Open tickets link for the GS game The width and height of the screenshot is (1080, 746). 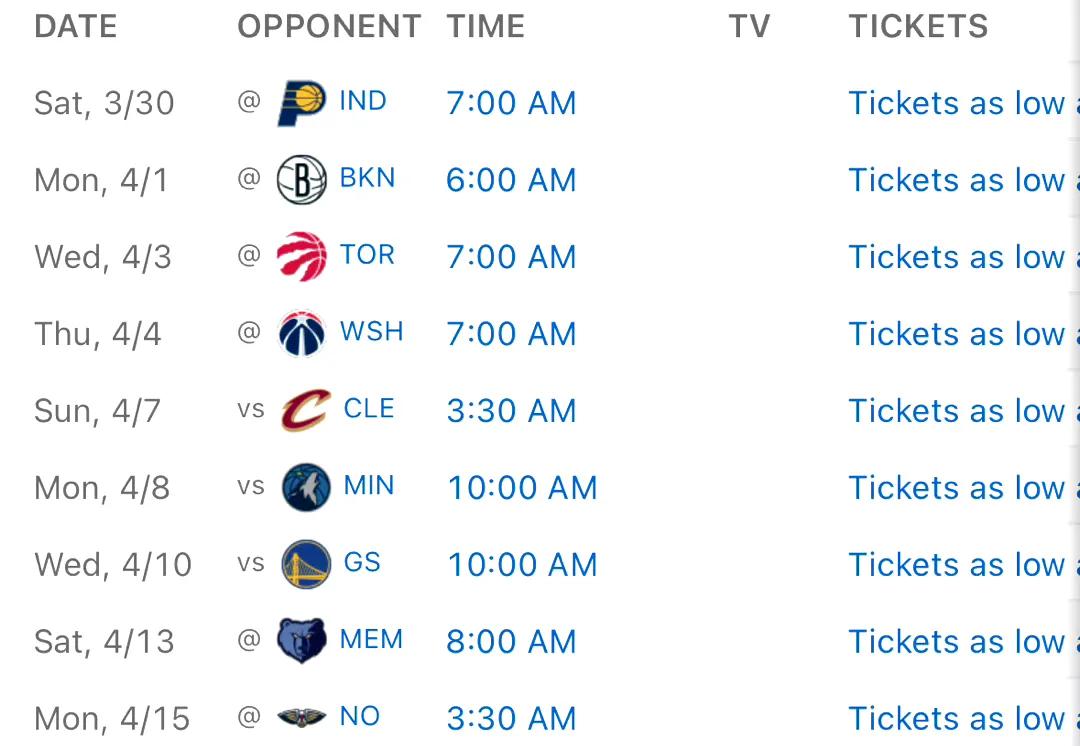click(x=964, y=565)
